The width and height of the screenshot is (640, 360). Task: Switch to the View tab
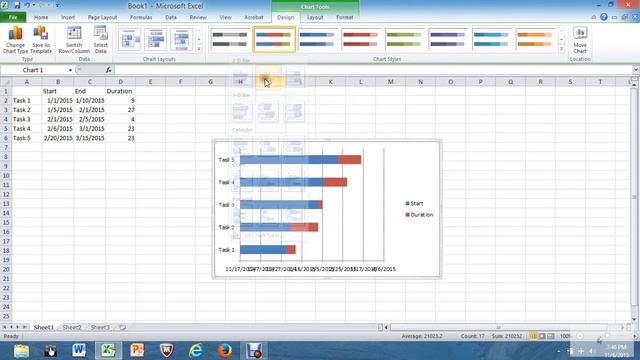(225, 17)
